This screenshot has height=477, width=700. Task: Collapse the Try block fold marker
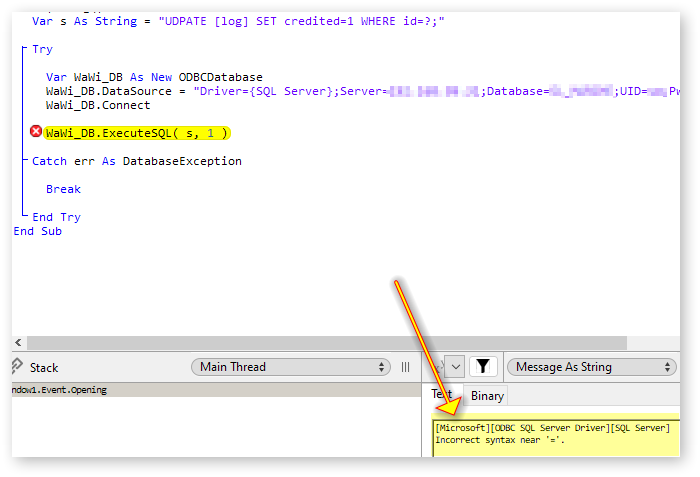point(23,49)
